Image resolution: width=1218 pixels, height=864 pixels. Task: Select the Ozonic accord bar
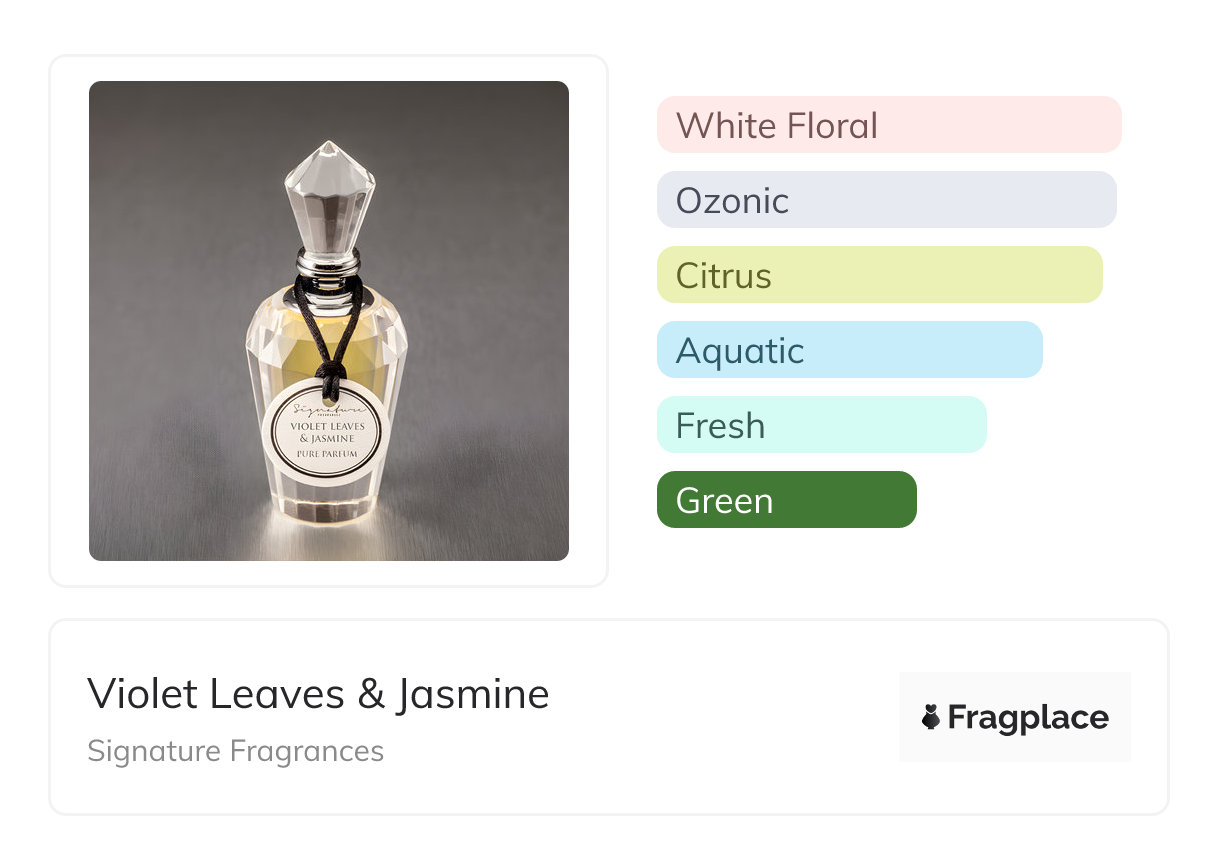coord(886,200)
